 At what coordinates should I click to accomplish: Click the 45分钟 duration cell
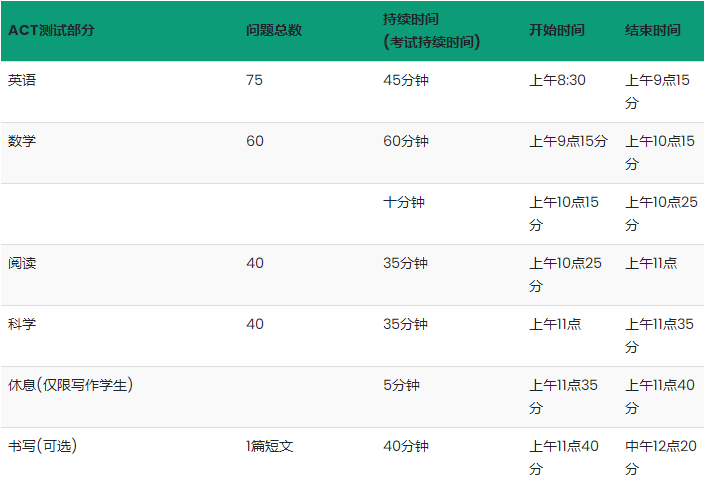405,80
